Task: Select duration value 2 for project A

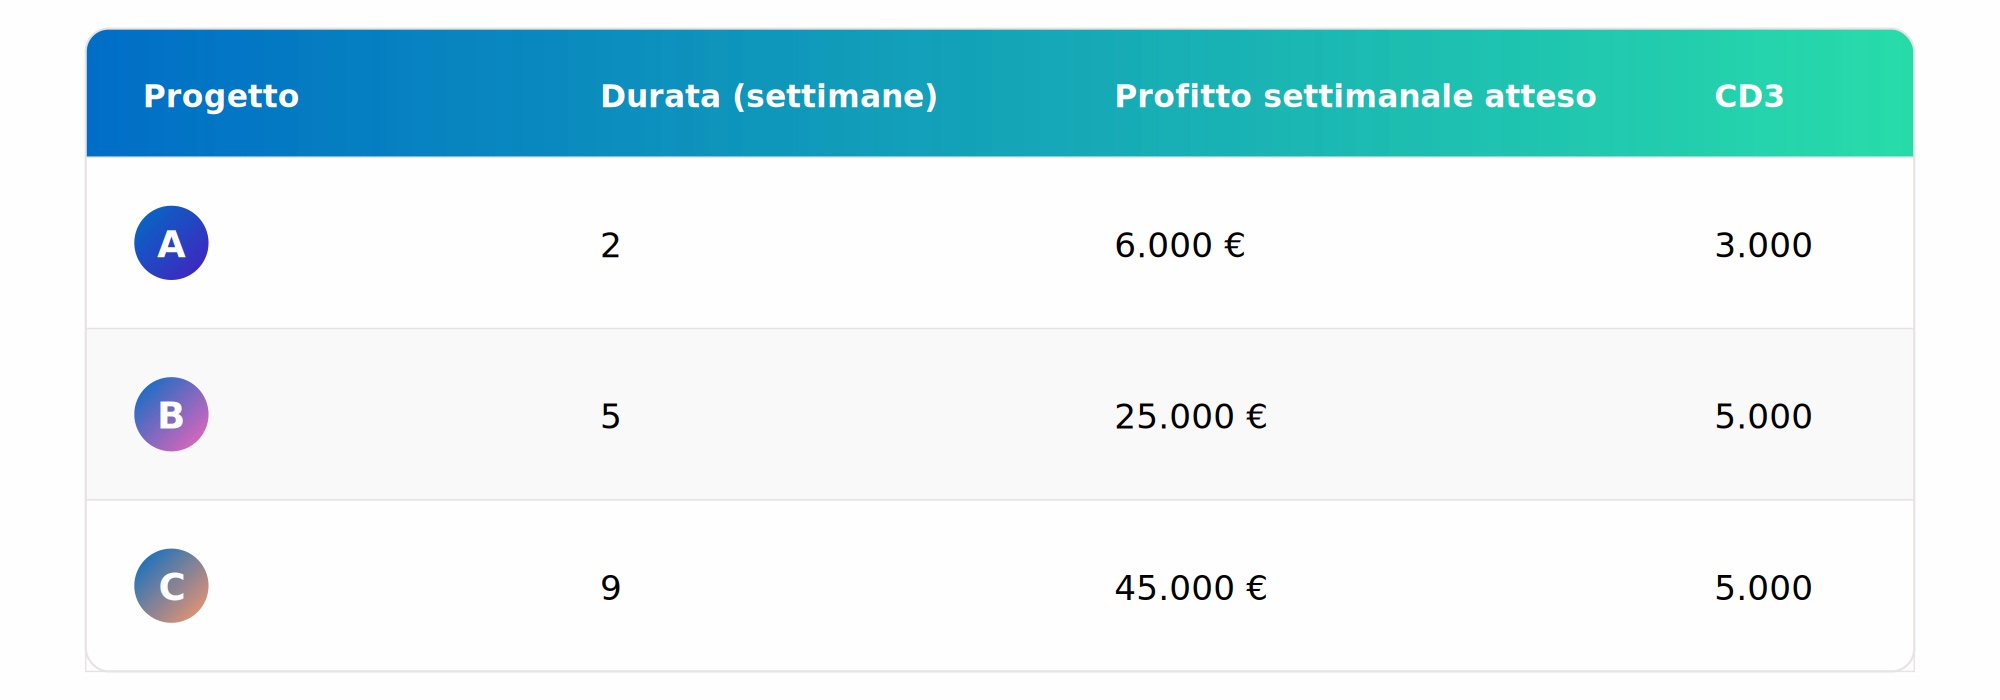Action: (610, 245)
